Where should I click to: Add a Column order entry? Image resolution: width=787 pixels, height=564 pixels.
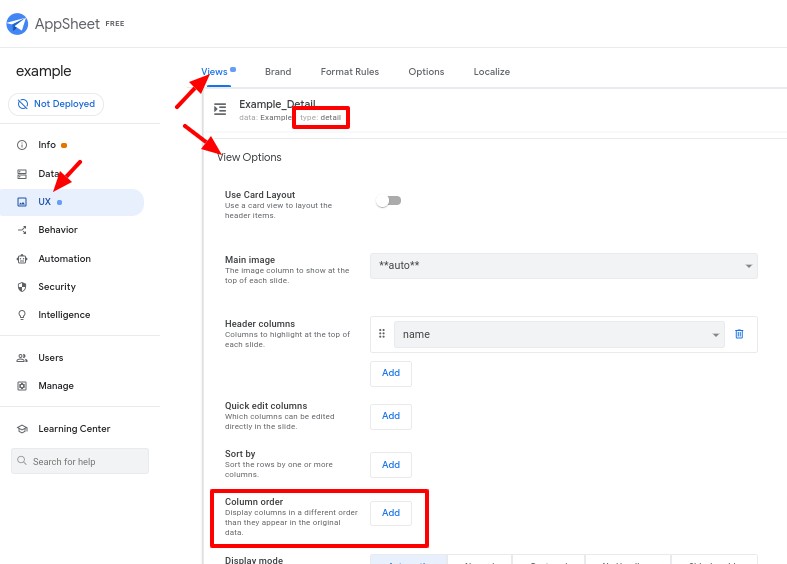coord(391,513)
